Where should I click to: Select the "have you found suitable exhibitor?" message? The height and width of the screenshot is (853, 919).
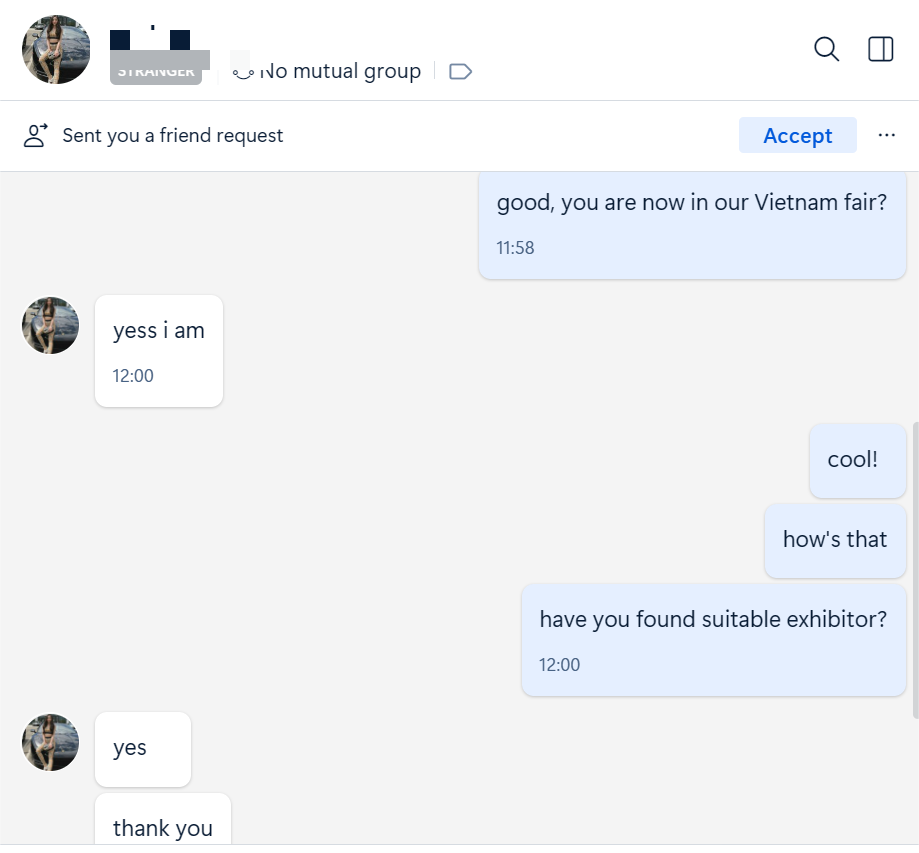[713, 620]
